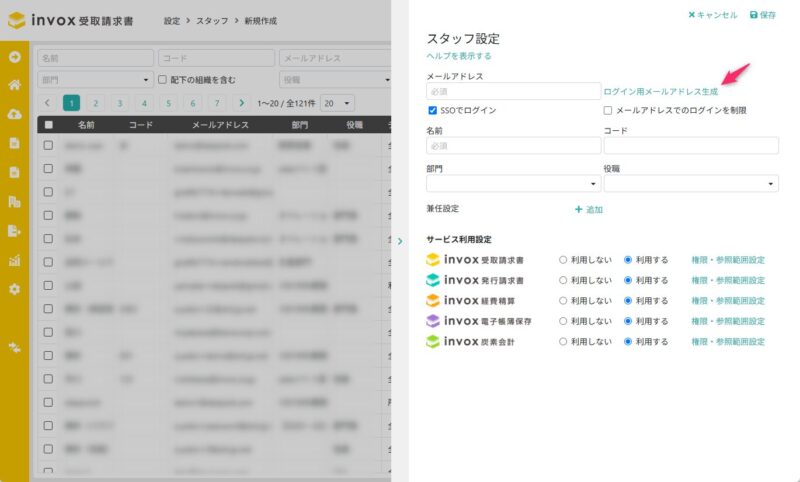The image size is (800, 482).
Task: Click the invox 発行請求書 service logo
Action: click(x=474, y=280)
